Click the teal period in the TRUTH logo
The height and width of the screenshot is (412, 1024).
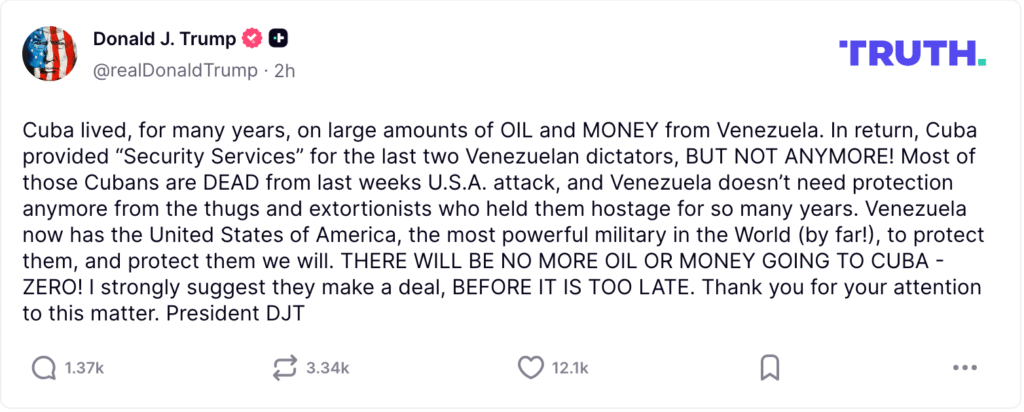pyautogui.click(x=981, y=62)
